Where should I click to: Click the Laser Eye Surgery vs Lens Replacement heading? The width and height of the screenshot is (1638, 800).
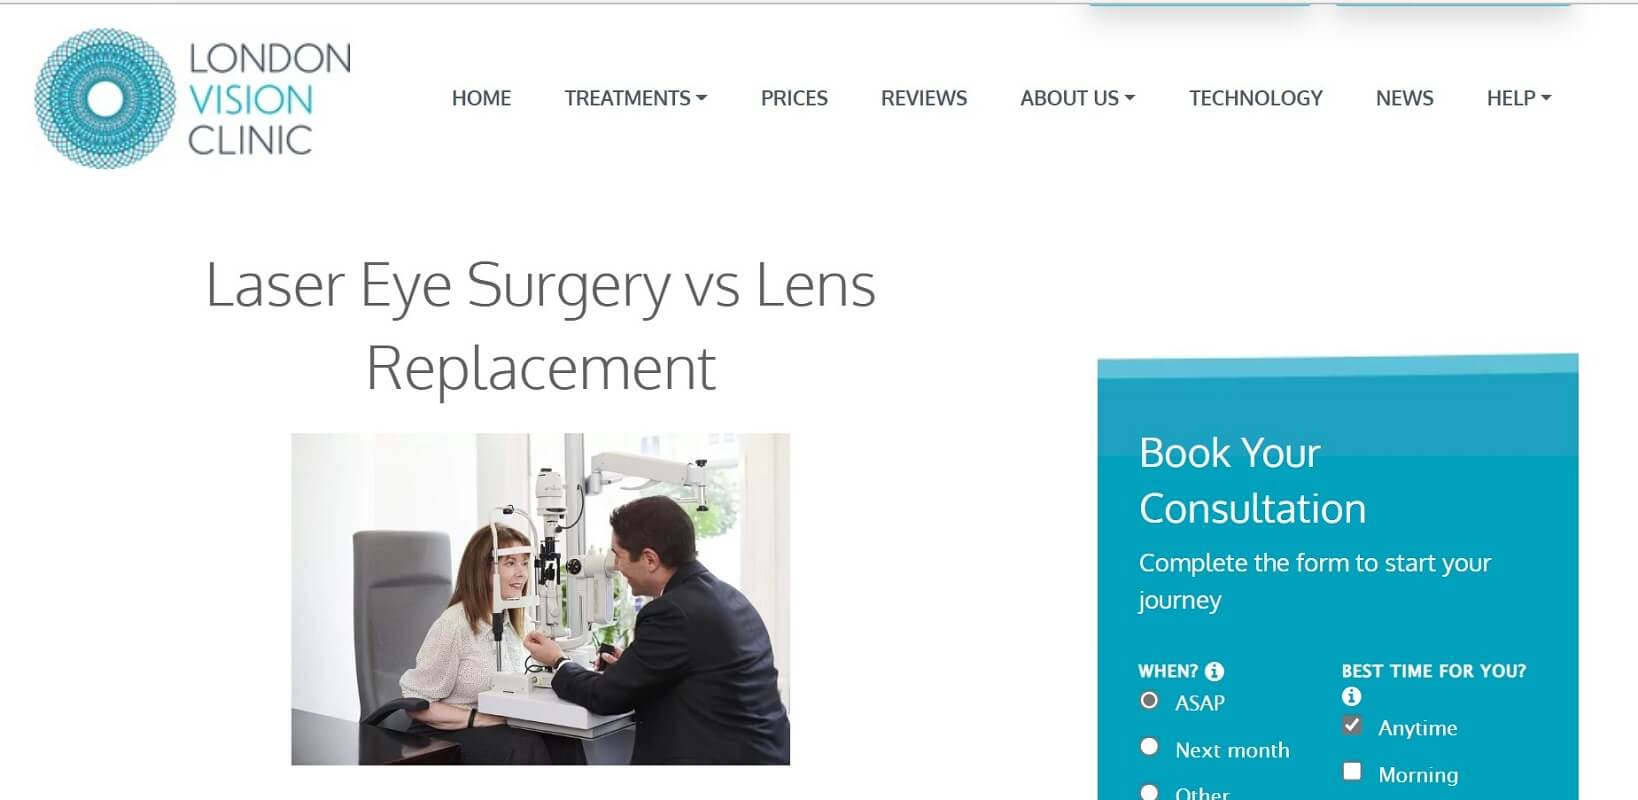[x=541, y=326]
